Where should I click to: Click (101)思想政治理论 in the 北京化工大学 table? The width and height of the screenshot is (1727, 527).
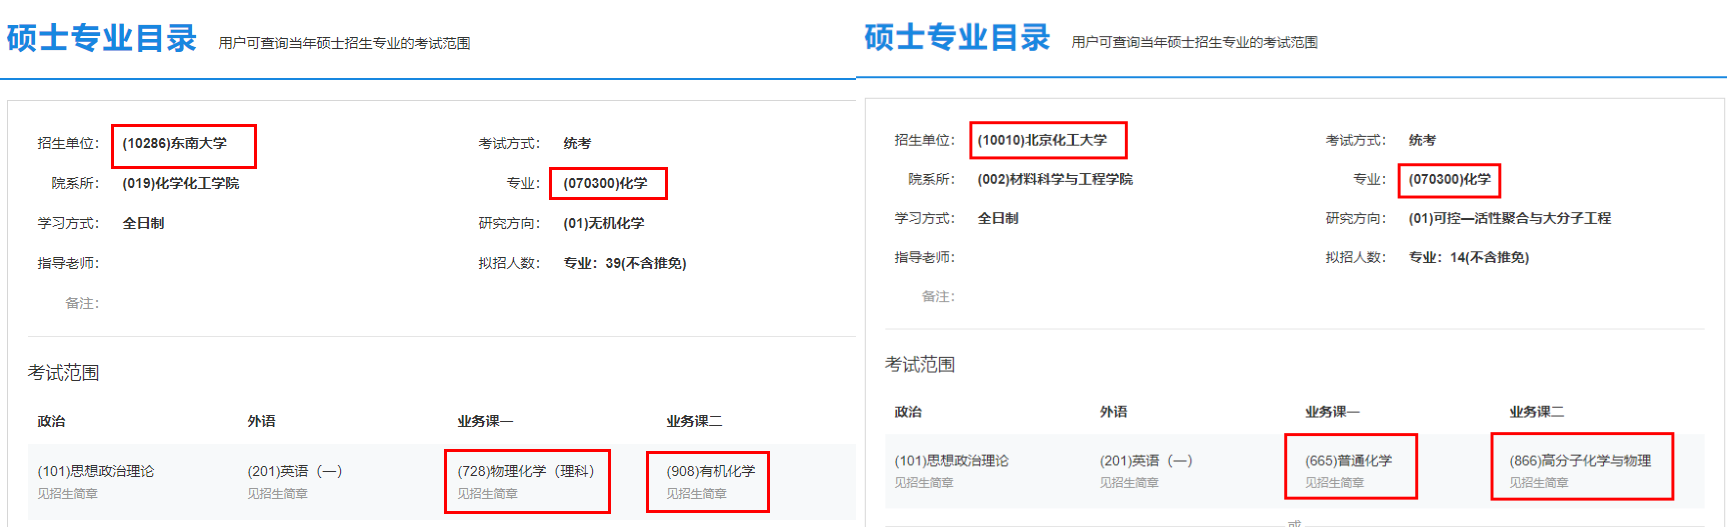(x=951, y=461)
